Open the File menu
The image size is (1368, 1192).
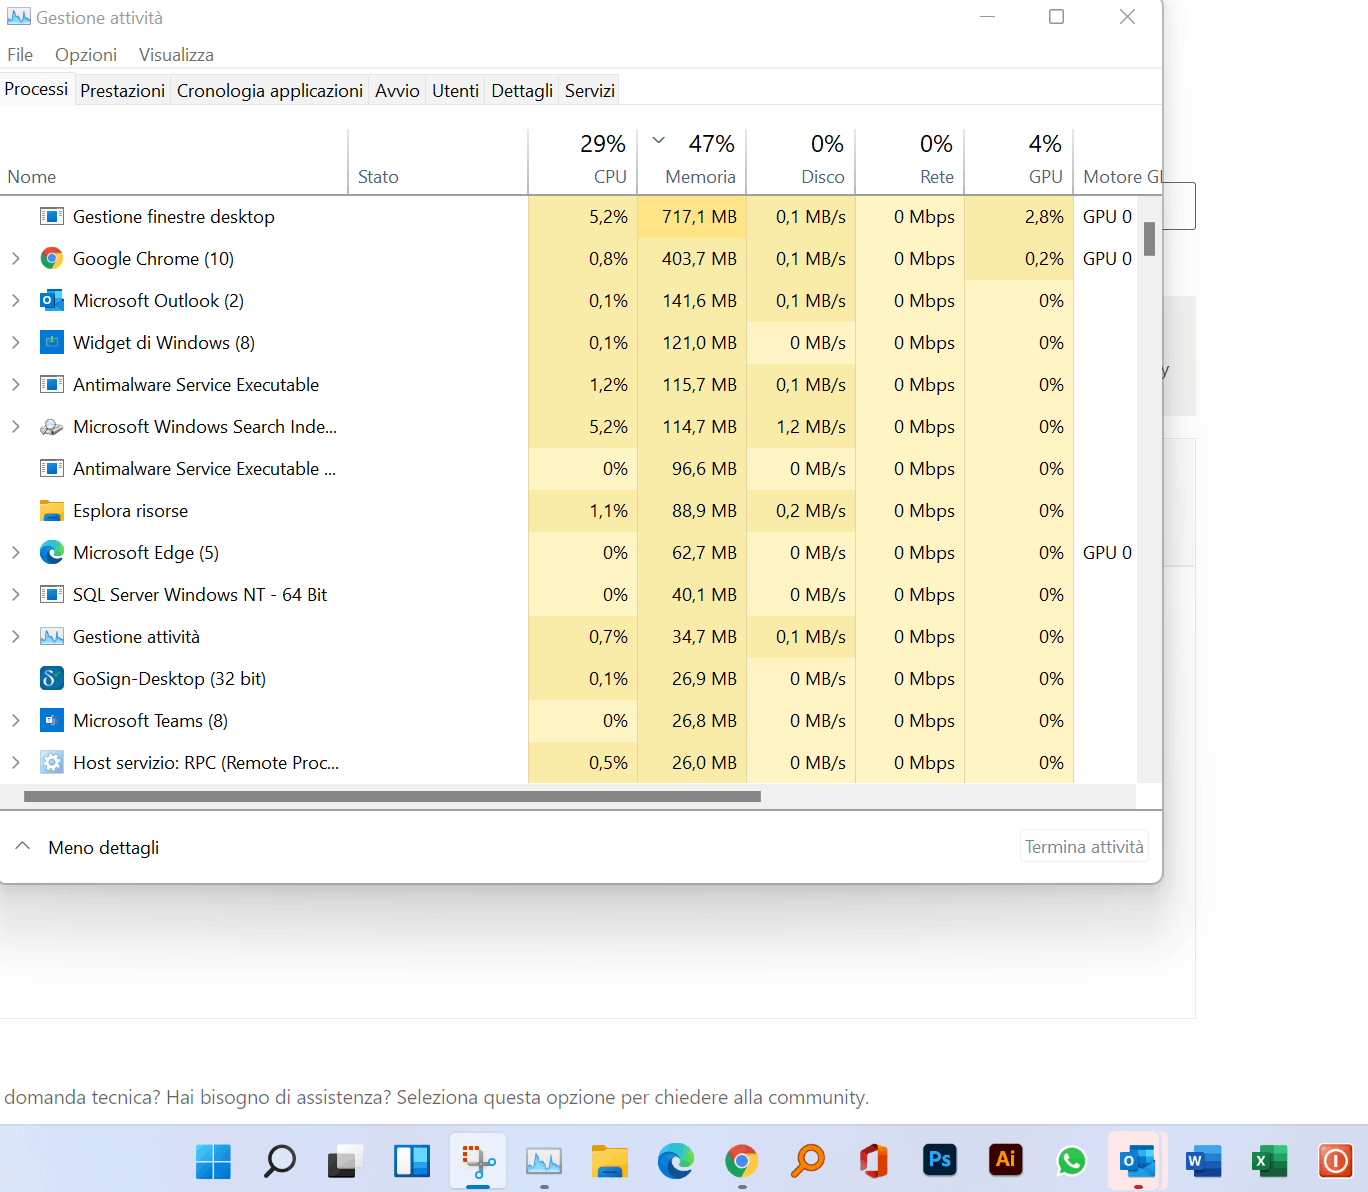(20, 55)
